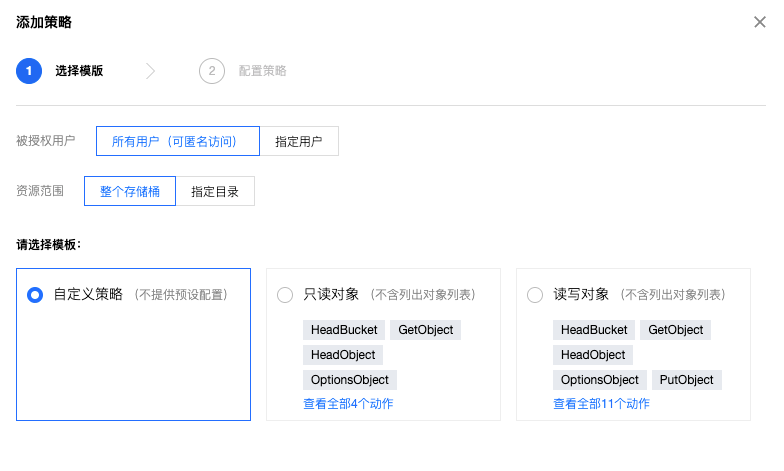Click step 2 circle for 配置策略
The height and width of the screenshot is (471, 784).
(211, 71)
